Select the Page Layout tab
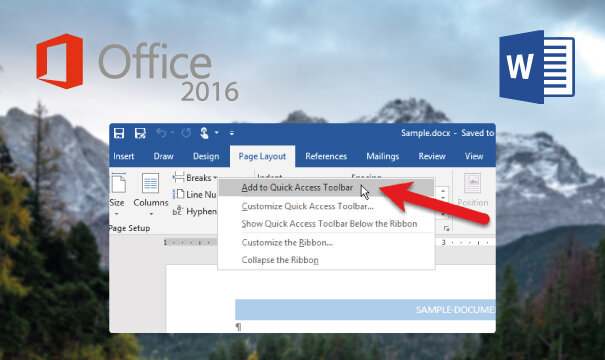The image size is (605, 360). (x=262, y=156)
